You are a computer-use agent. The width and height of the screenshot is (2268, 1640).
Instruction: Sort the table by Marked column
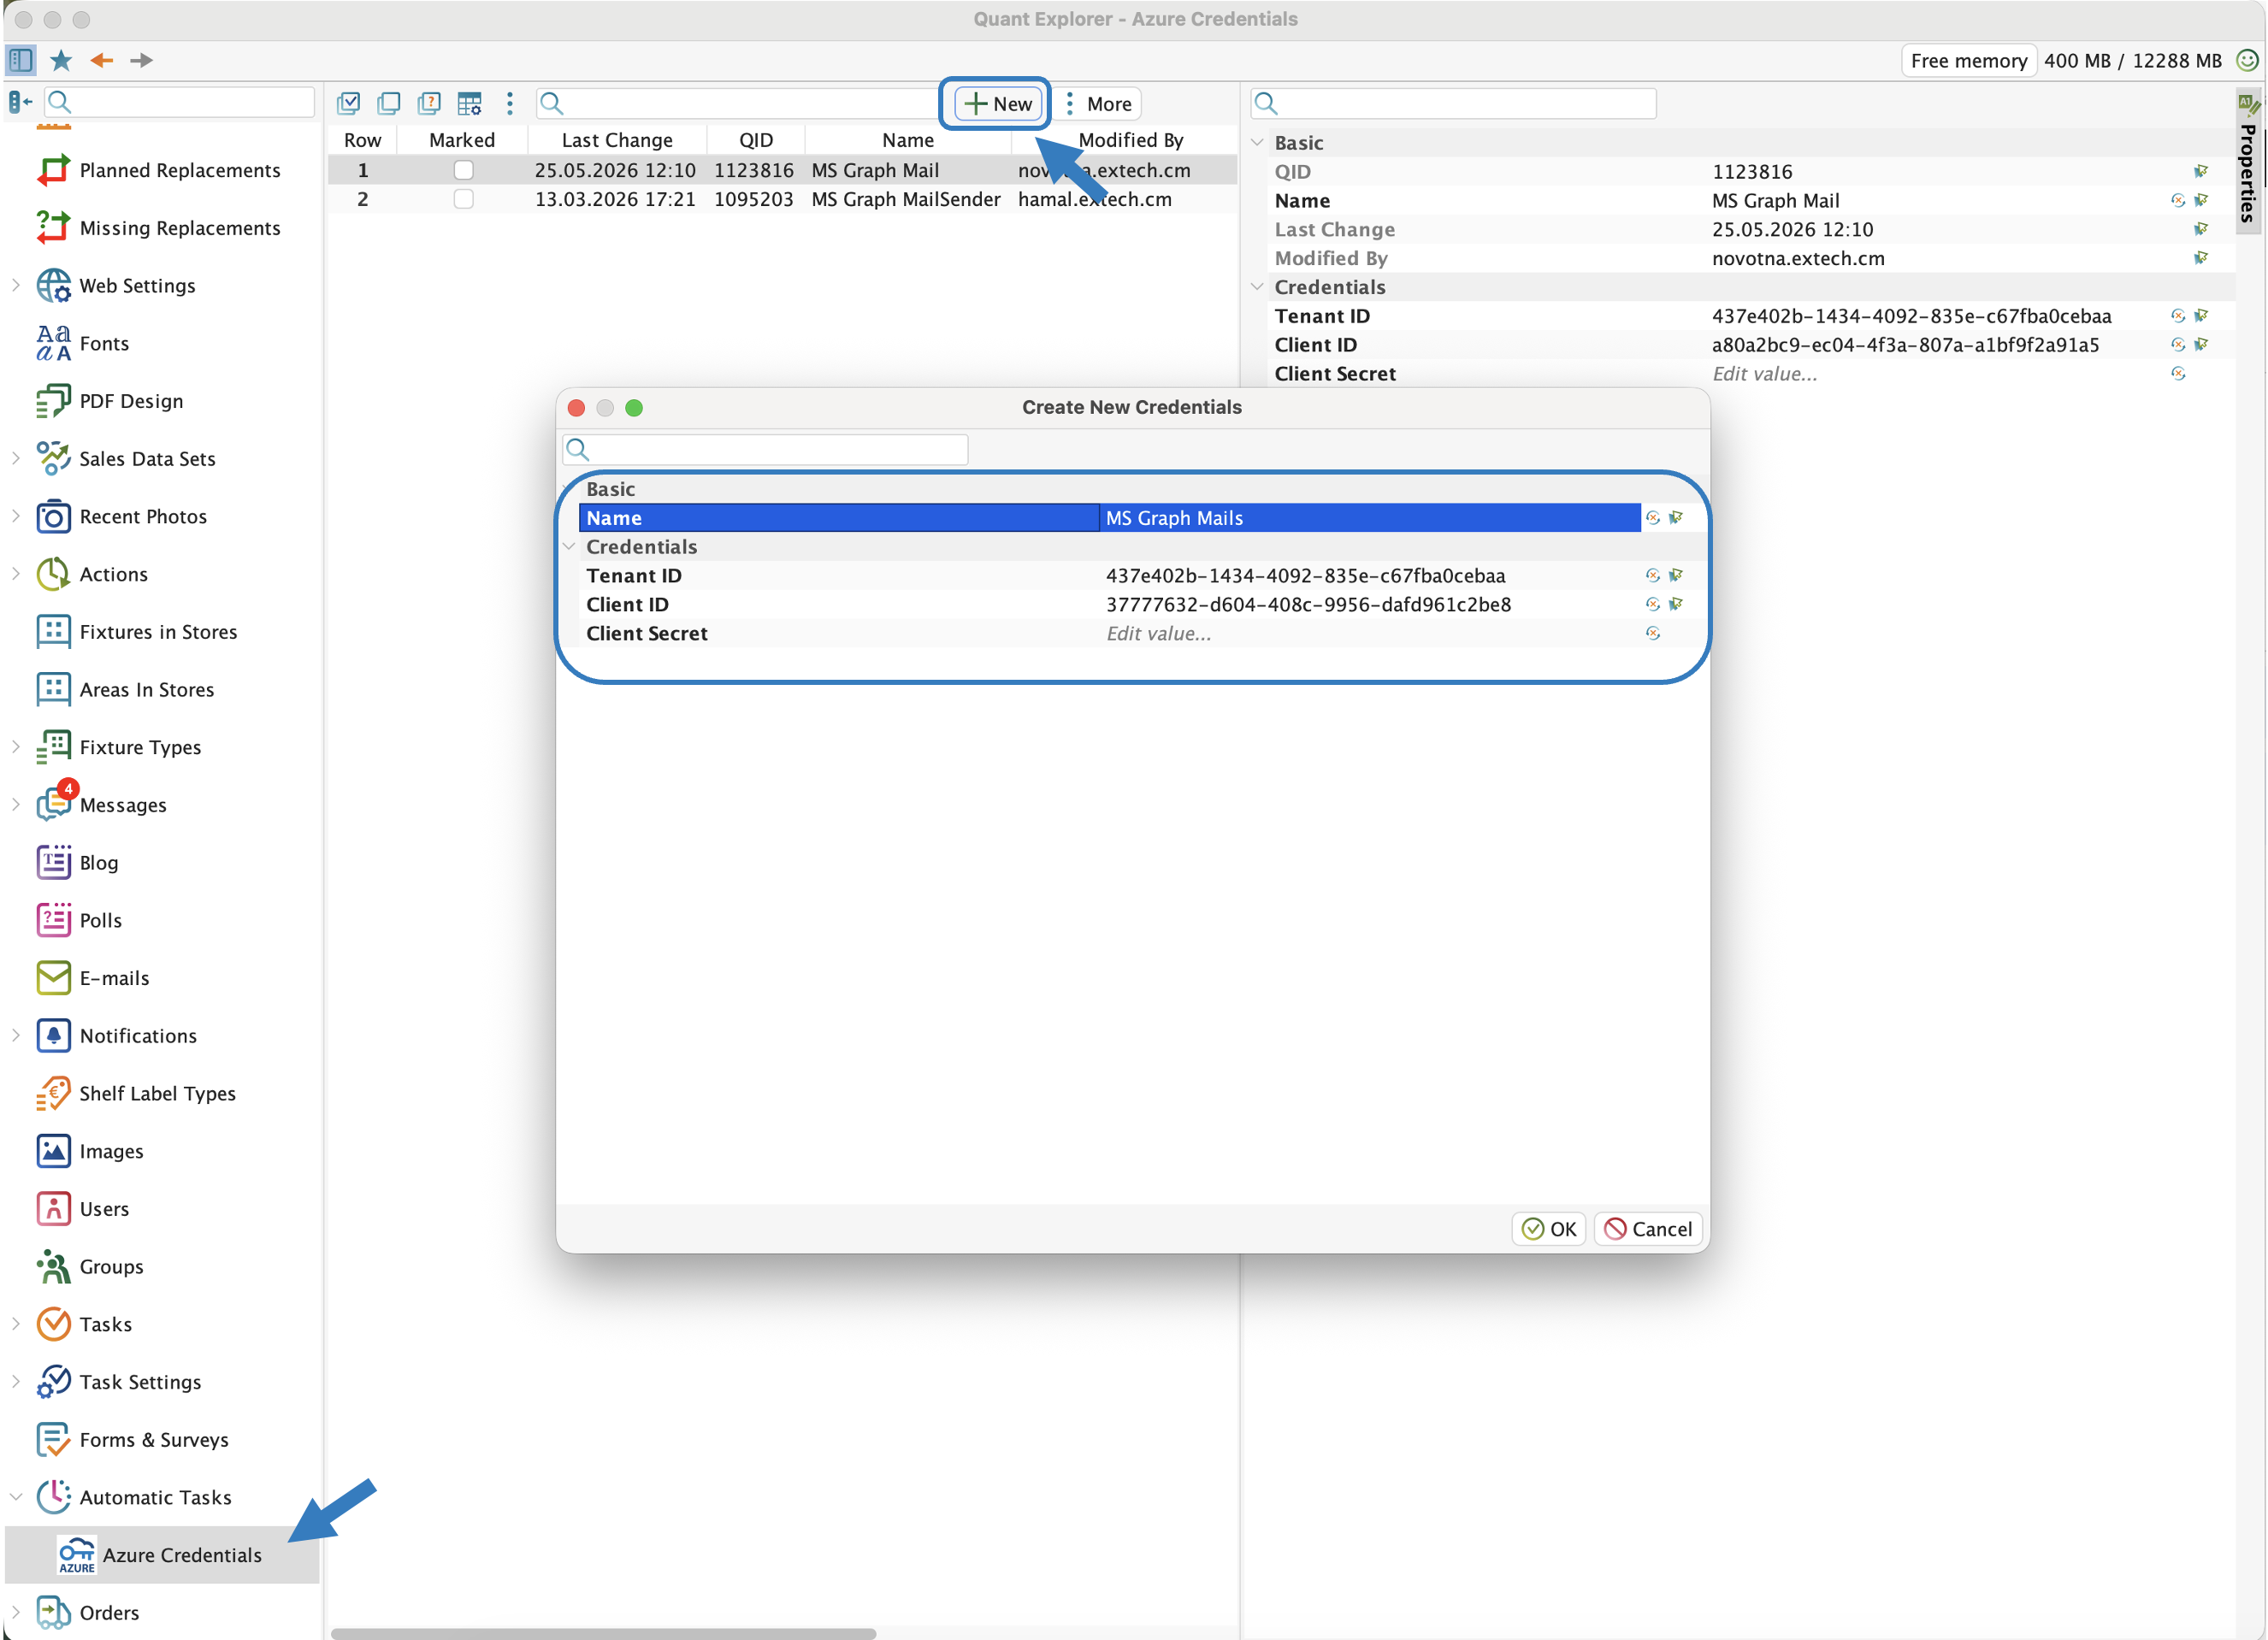tap(462, 140)
